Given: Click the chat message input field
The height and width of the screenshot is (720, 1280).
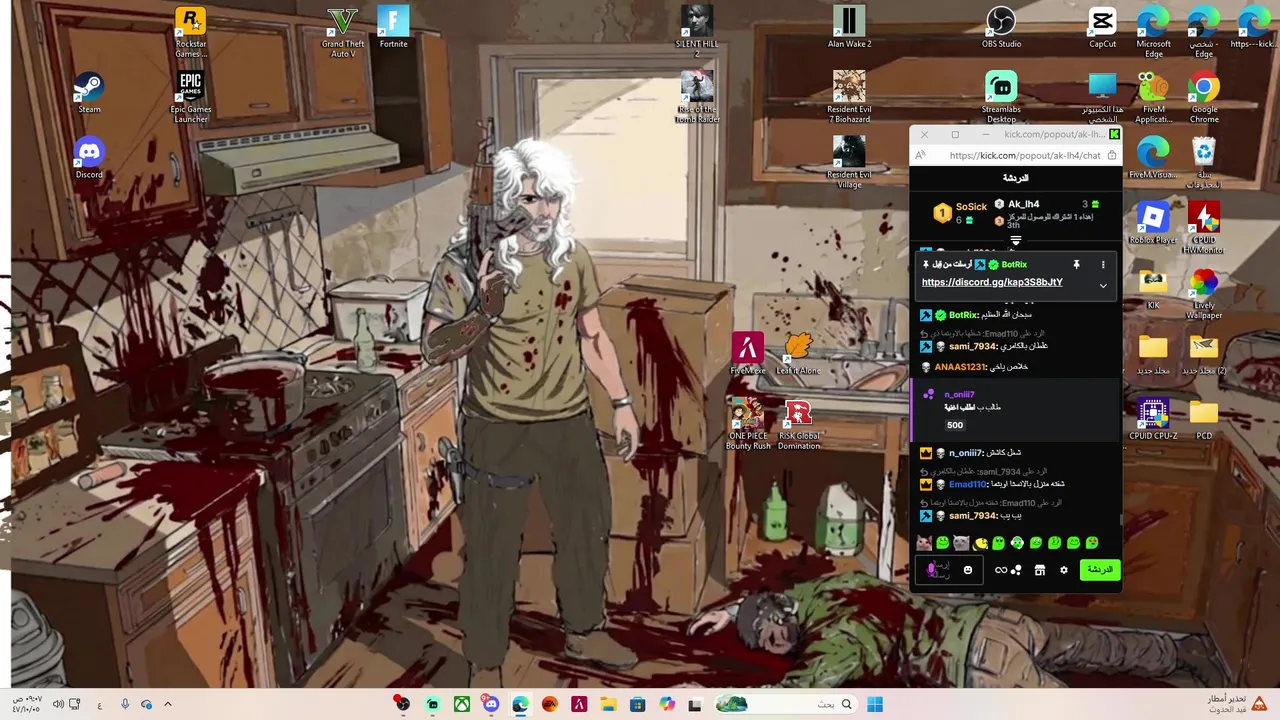Looking at the screenshot, I should (x=948, y=570).
